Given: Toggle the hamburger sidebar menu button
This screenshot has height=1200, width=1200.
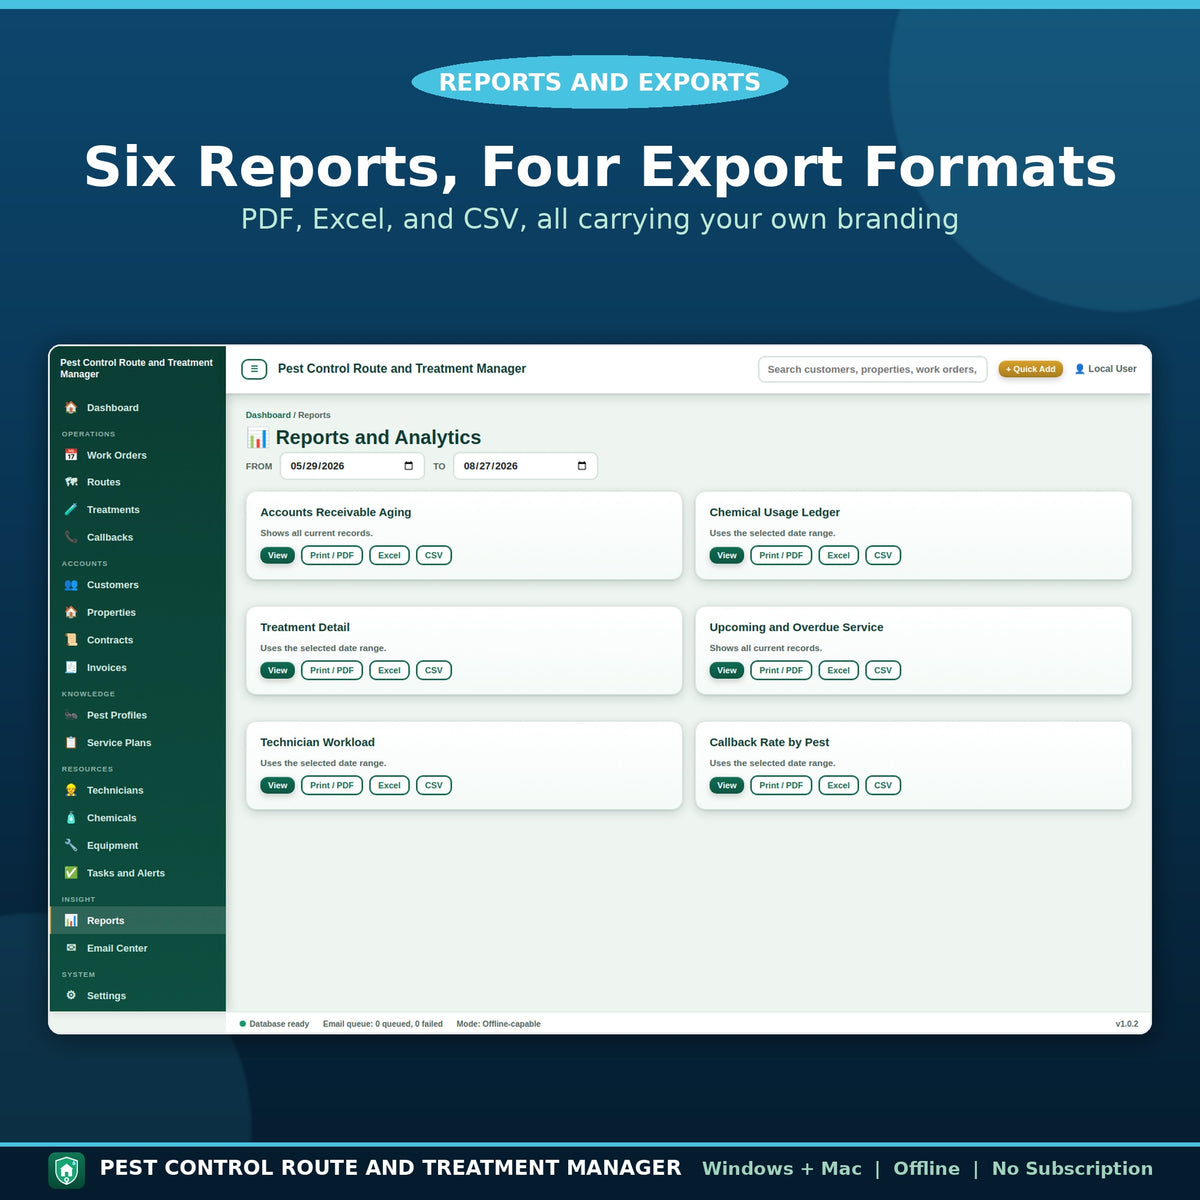Looking at the screenshot, I should point(254,369).
